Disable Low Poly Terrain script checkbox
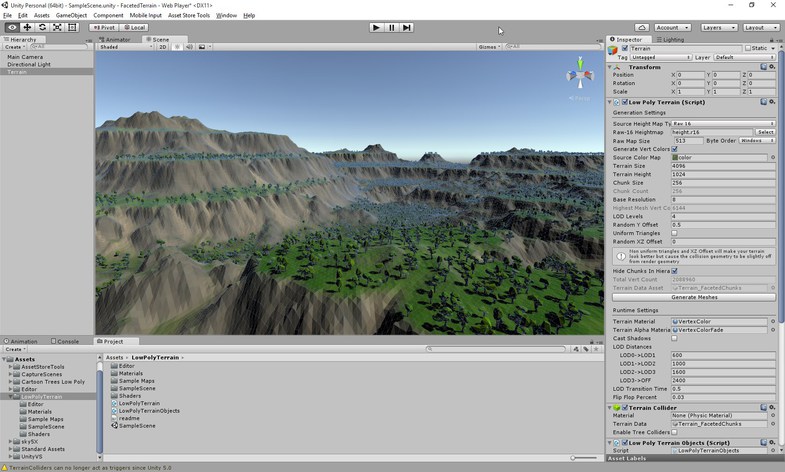The height and width of the screenshot is (472, 785). pos(625,102)
